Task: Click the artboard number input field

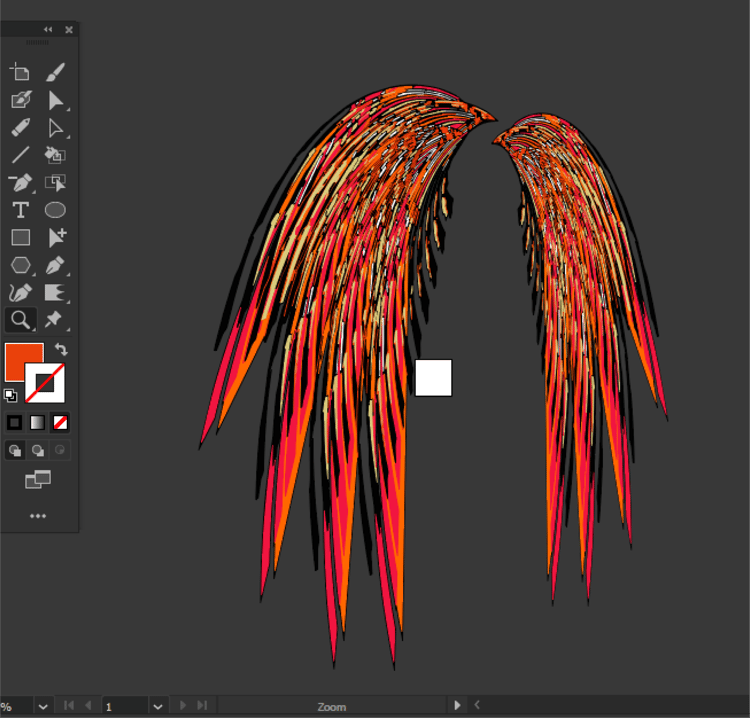Action: point(125,707)
